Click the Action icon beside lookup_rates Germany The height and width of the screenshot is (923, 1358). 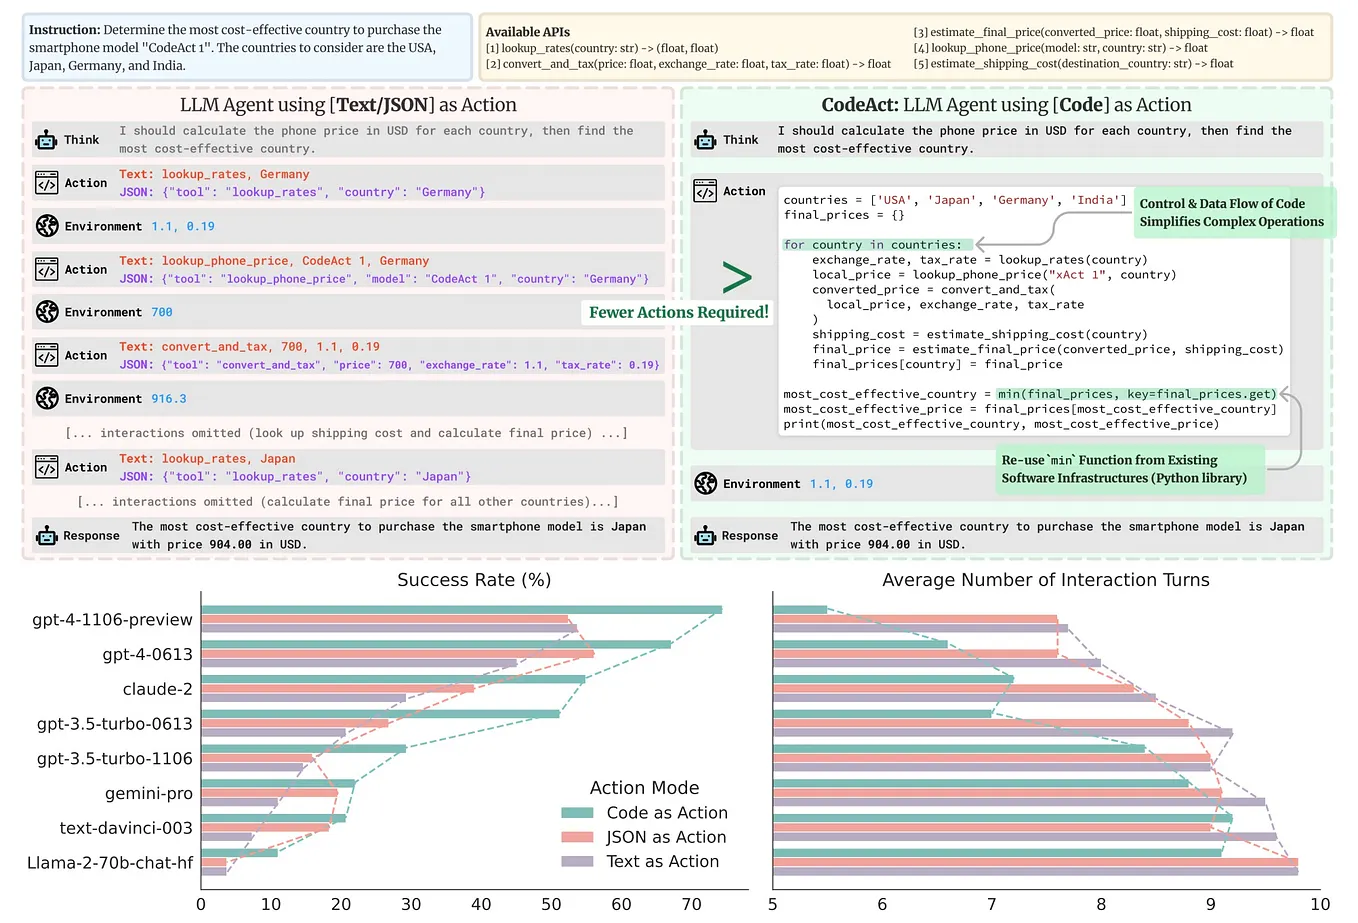click(45, 183)
